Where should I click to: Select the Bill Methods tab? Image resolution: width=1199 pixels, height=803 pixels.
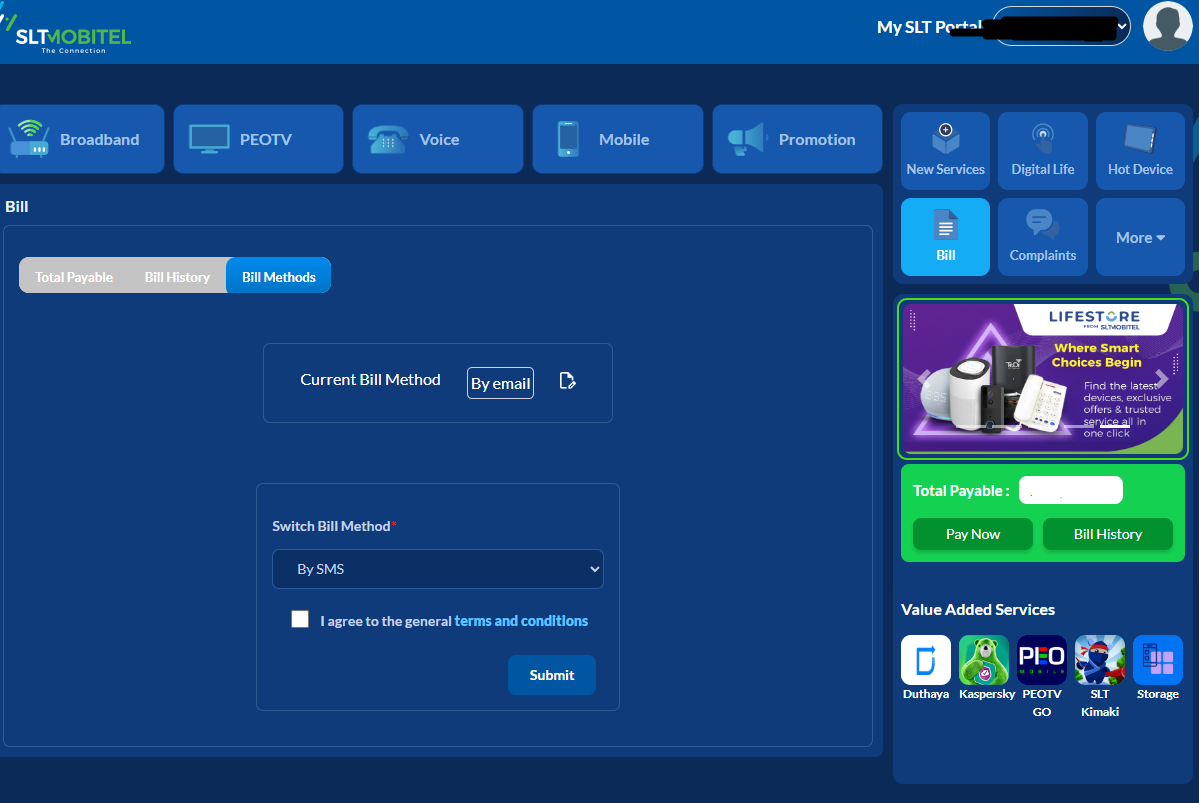(278, 277)
